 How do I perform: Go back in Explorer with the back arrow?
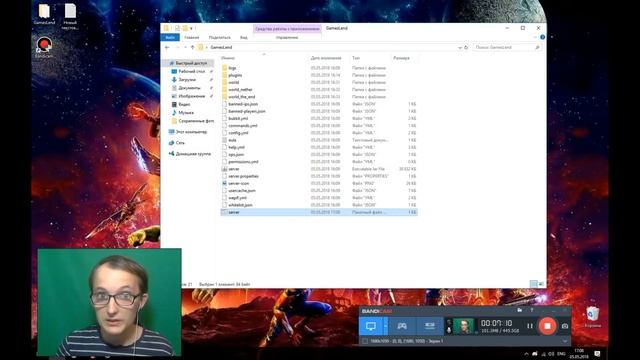(x=167, y=47)
